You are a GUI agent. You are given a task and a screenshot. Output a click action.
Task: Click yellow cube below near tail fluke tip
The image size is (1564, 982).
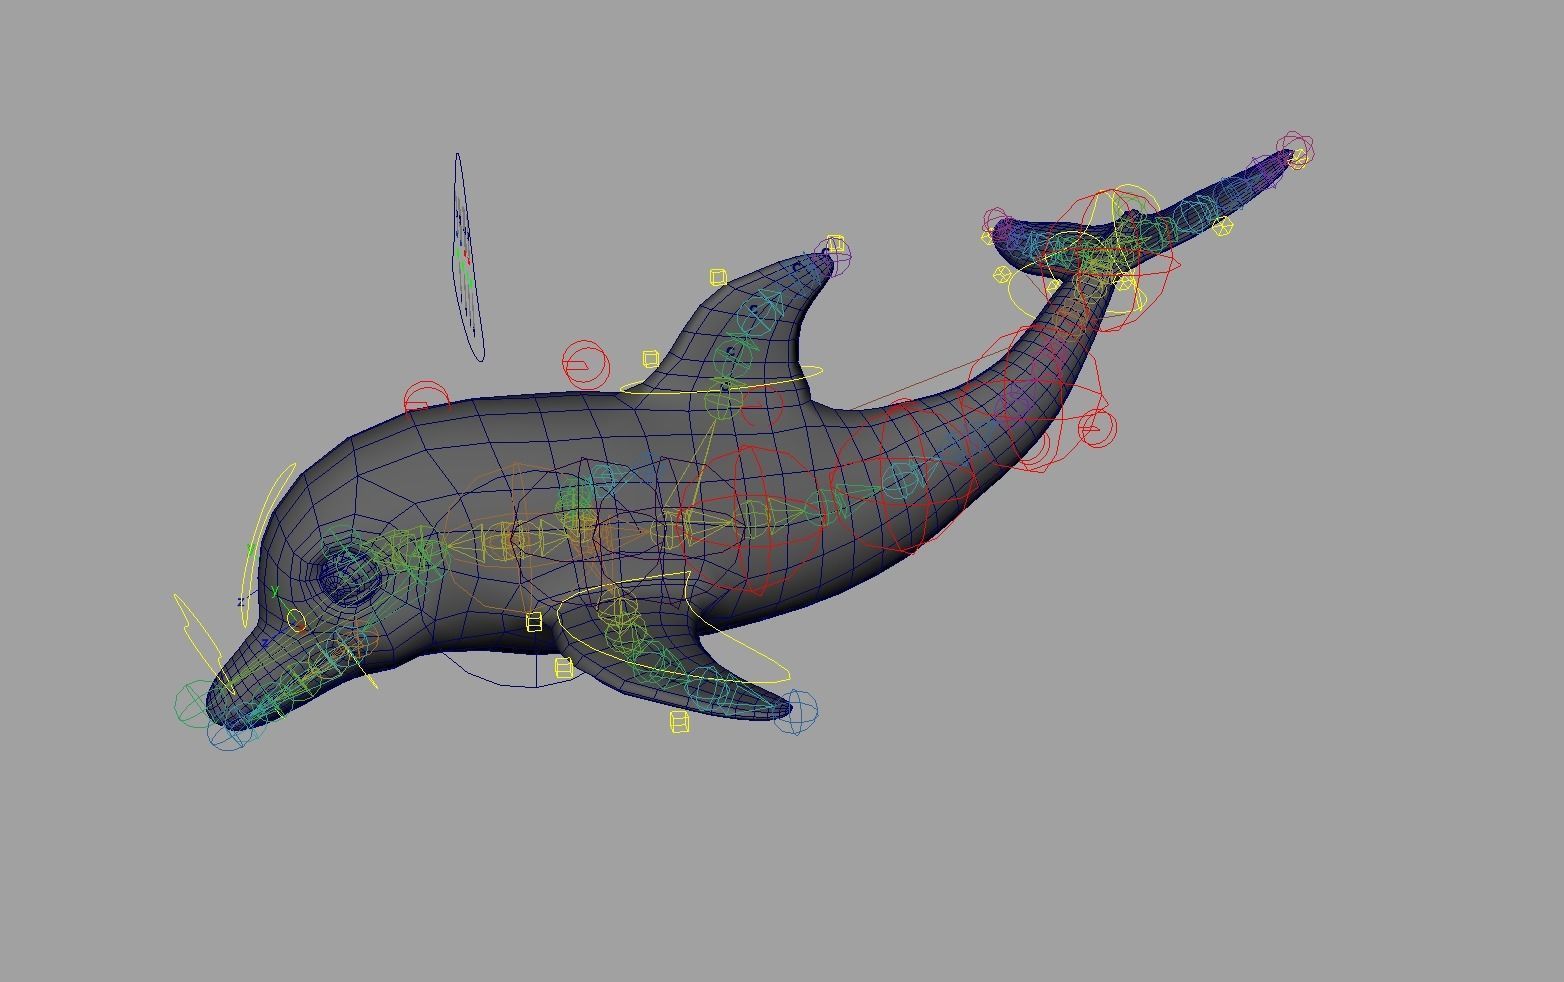click(x=1003, y=274)
